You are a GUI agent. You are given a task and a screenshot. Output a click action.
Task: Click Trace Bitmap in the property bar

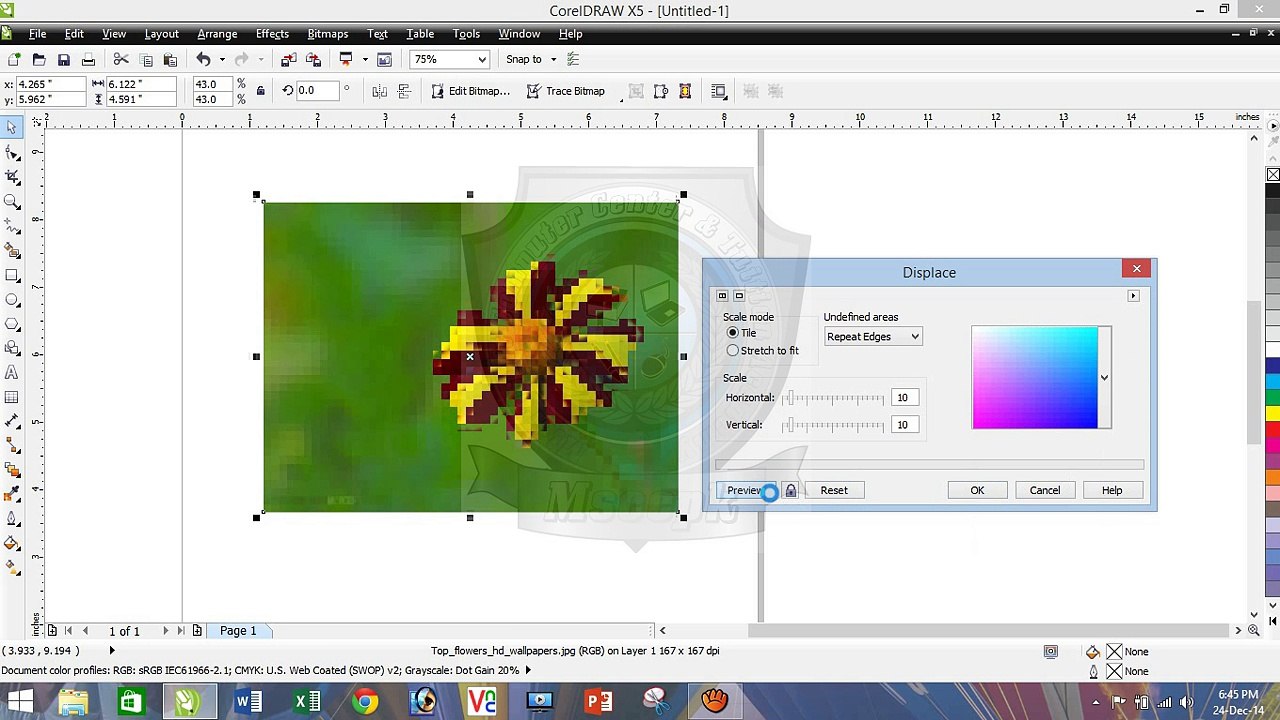565,91
